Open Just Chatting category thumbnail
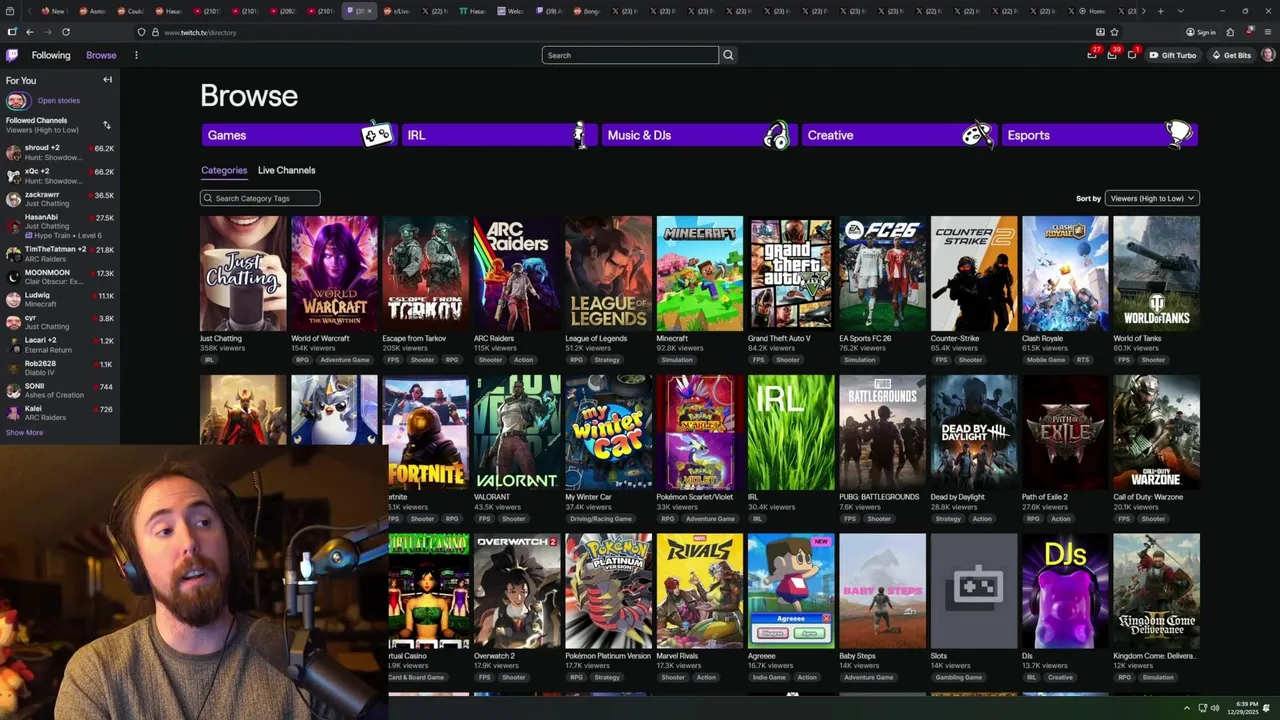This screenshot has width=1280, height=720. [x=243, y=273]
